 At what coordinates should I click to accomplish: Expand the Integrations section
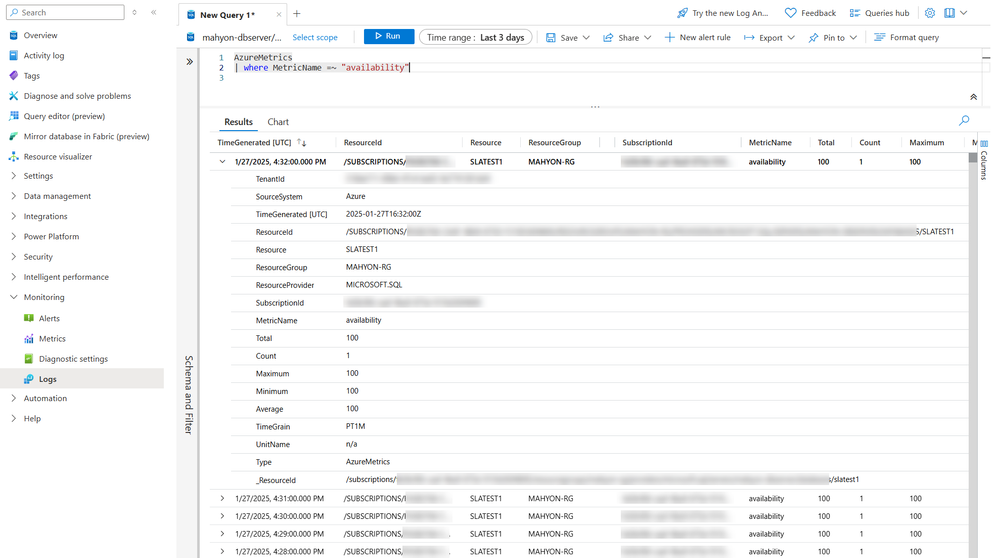[13, 217]
